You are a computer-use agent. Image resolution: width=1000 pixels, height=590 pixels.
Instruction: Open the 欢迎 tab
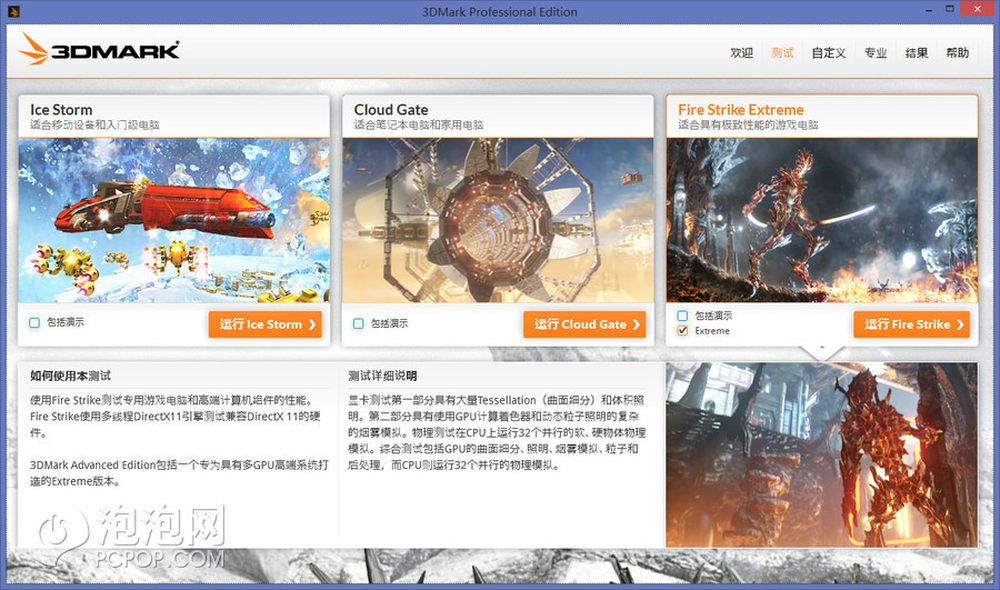point(742,53)
